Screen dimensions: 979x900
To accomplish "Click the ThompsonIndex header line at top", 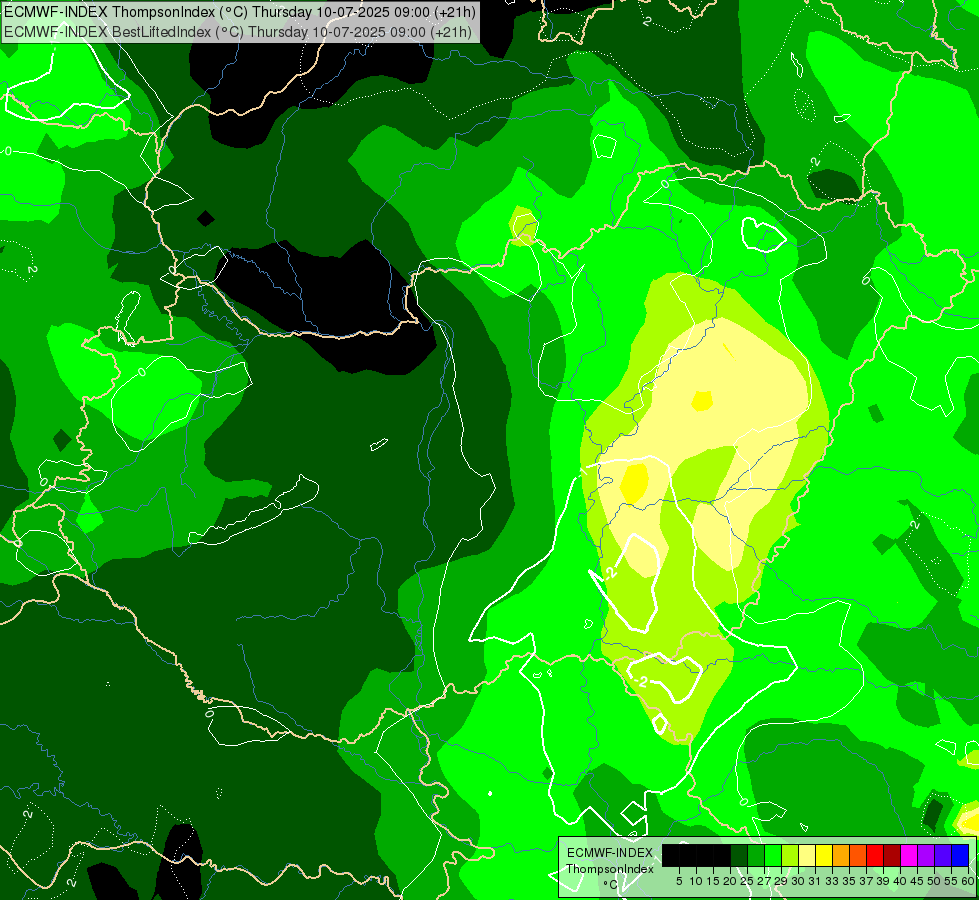I will [240, 12].
